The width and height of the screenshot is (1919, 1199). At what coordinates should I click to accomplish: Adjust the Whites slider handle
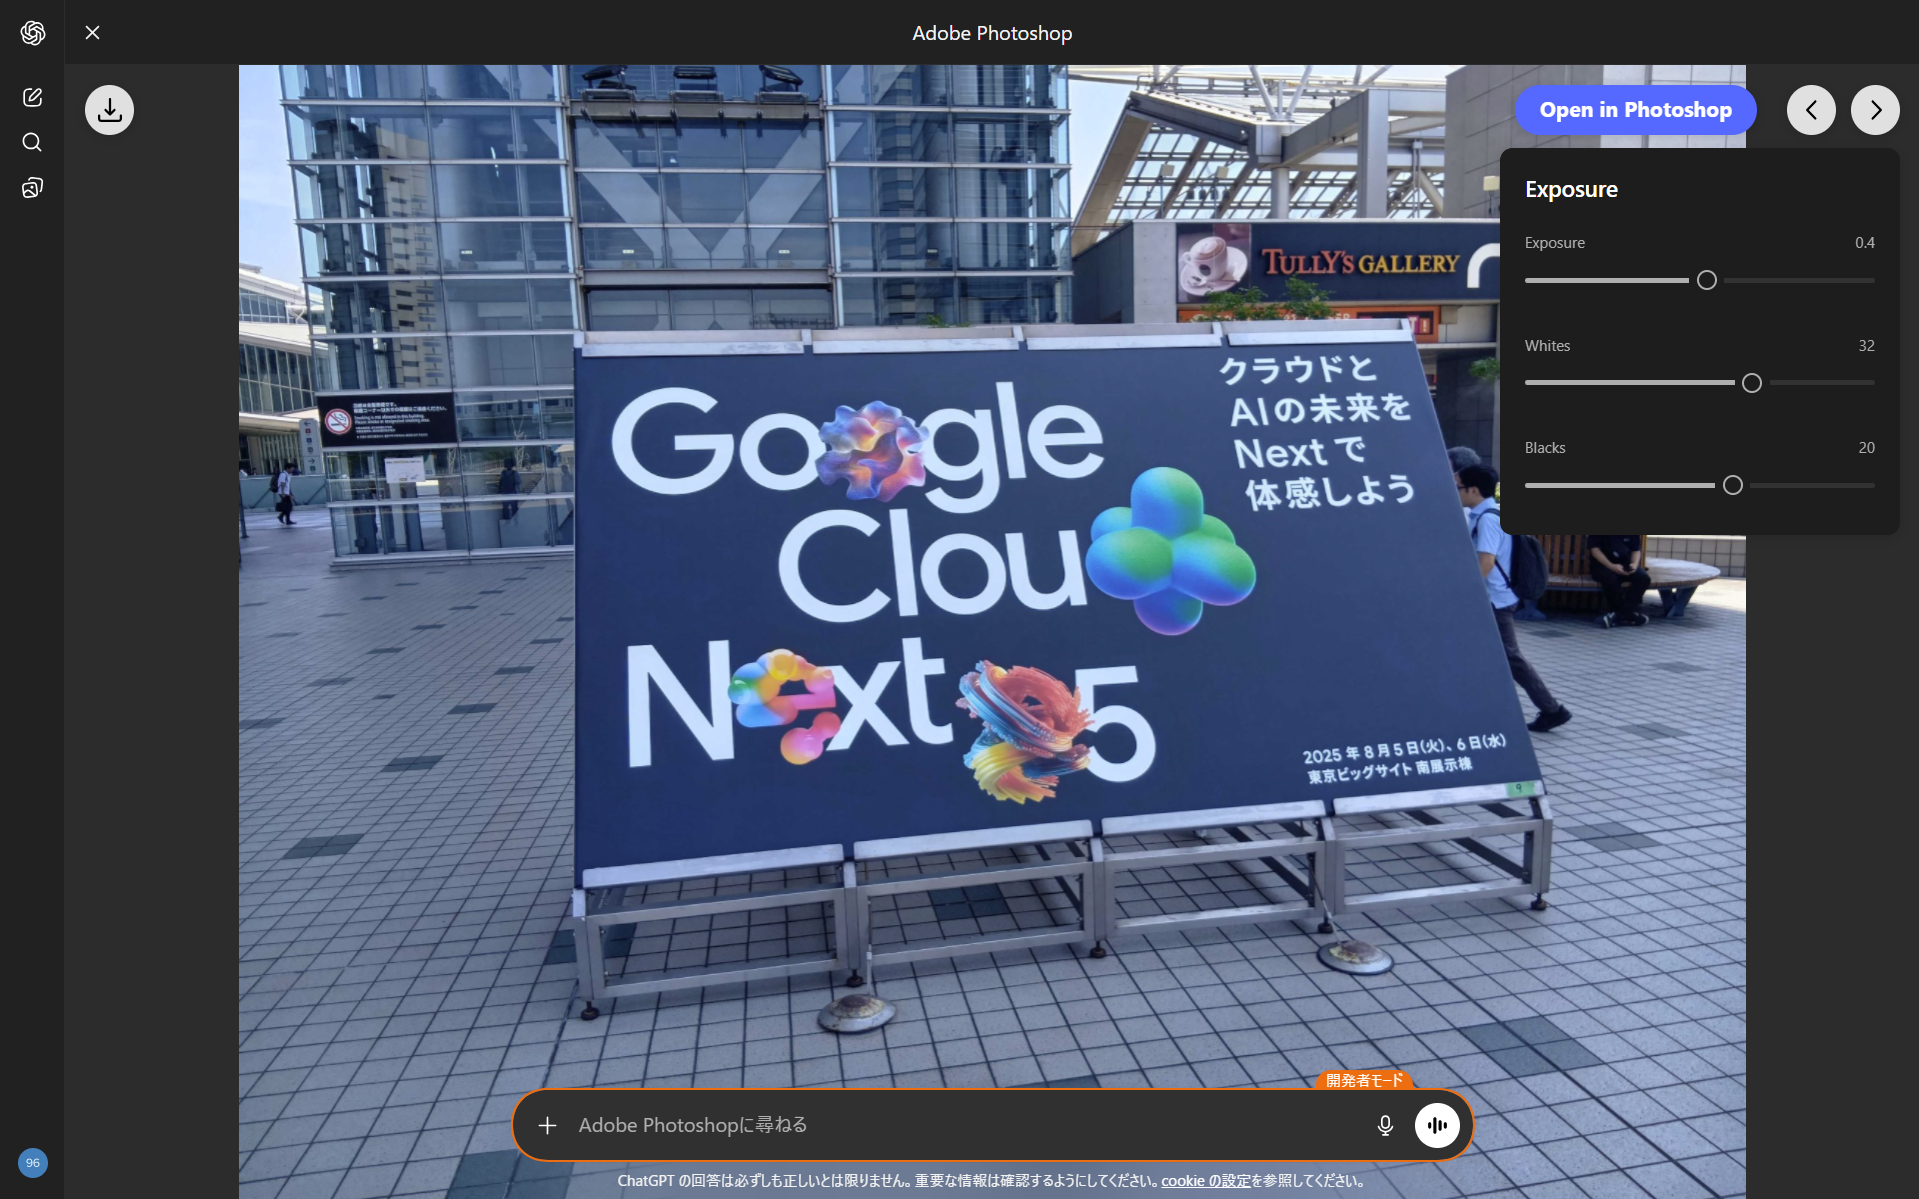[x=1752, y=383]
